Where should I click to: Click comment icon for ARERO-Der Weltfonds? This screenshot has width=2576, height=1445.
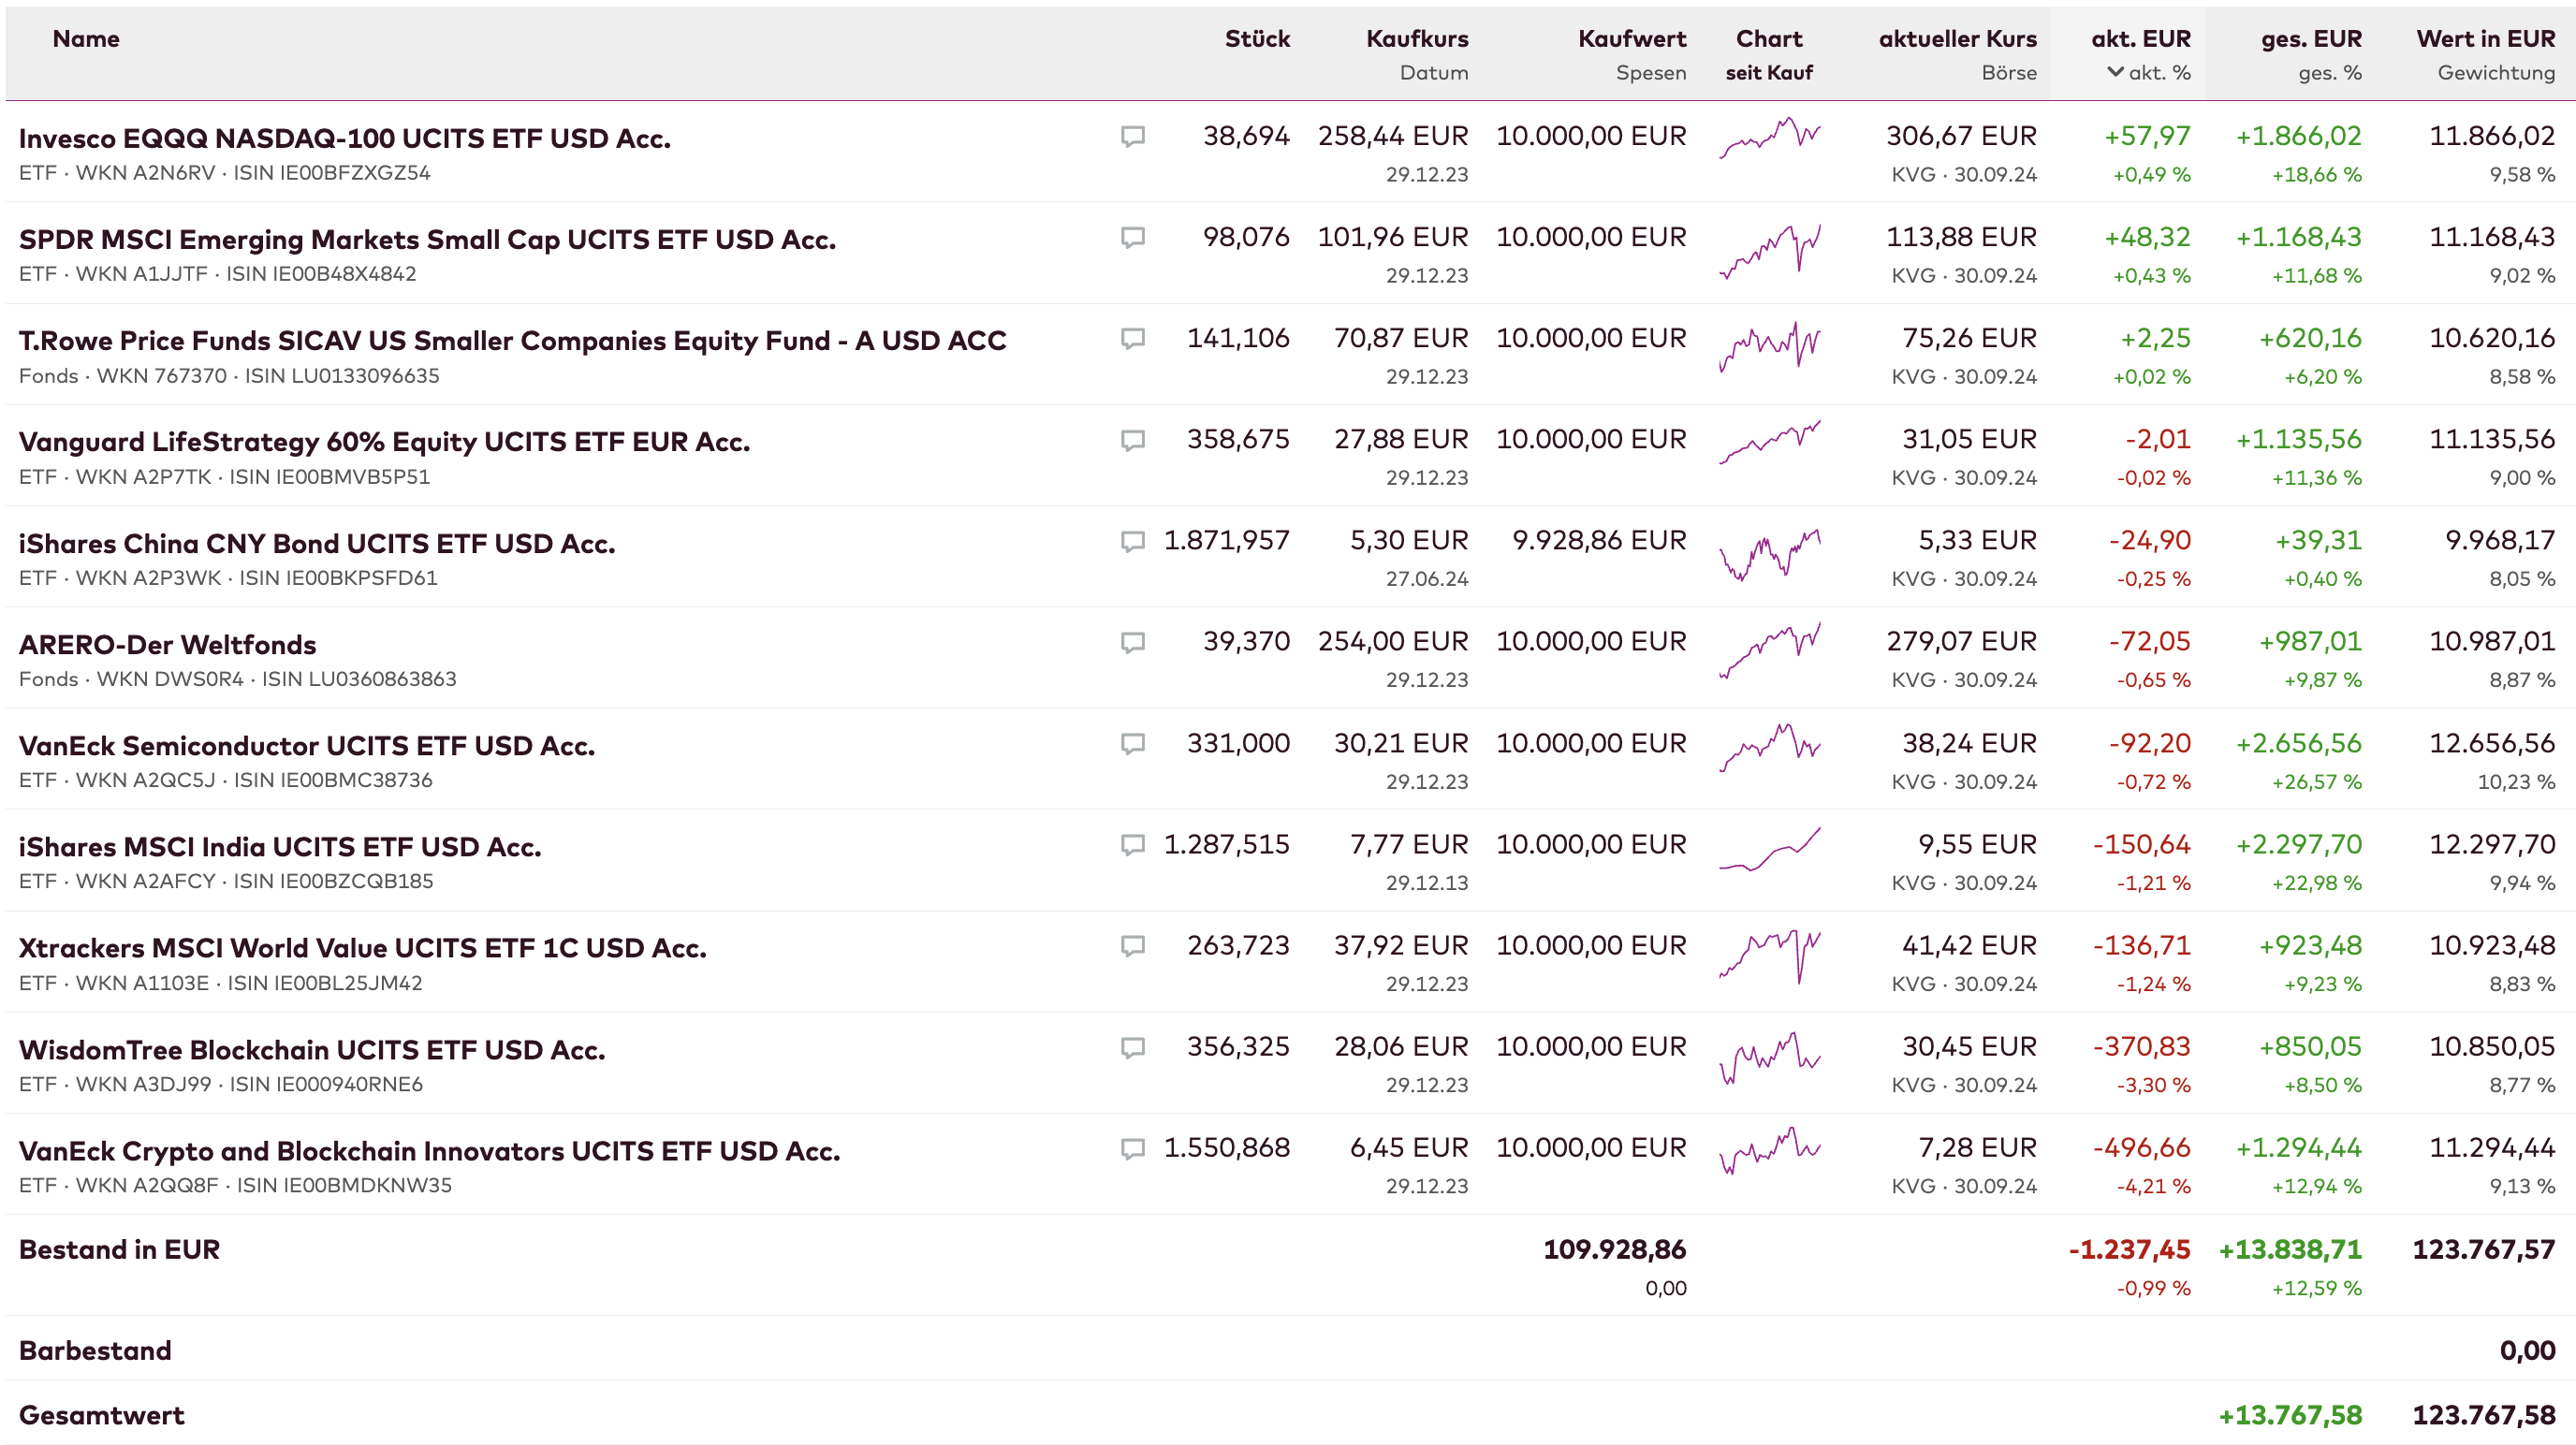[1132, 642]
